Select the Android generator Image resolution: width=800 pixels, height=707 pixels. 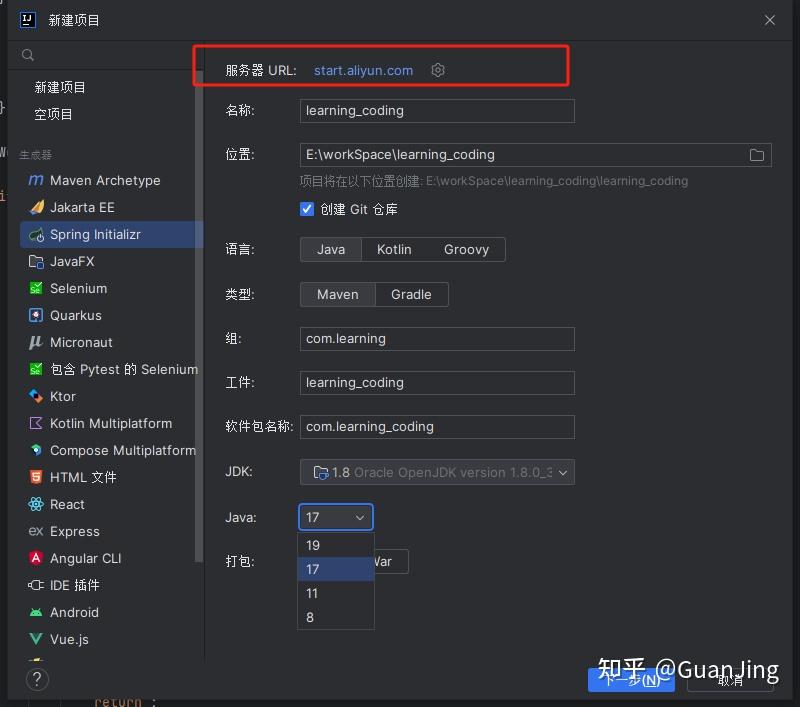pos(73,612)
